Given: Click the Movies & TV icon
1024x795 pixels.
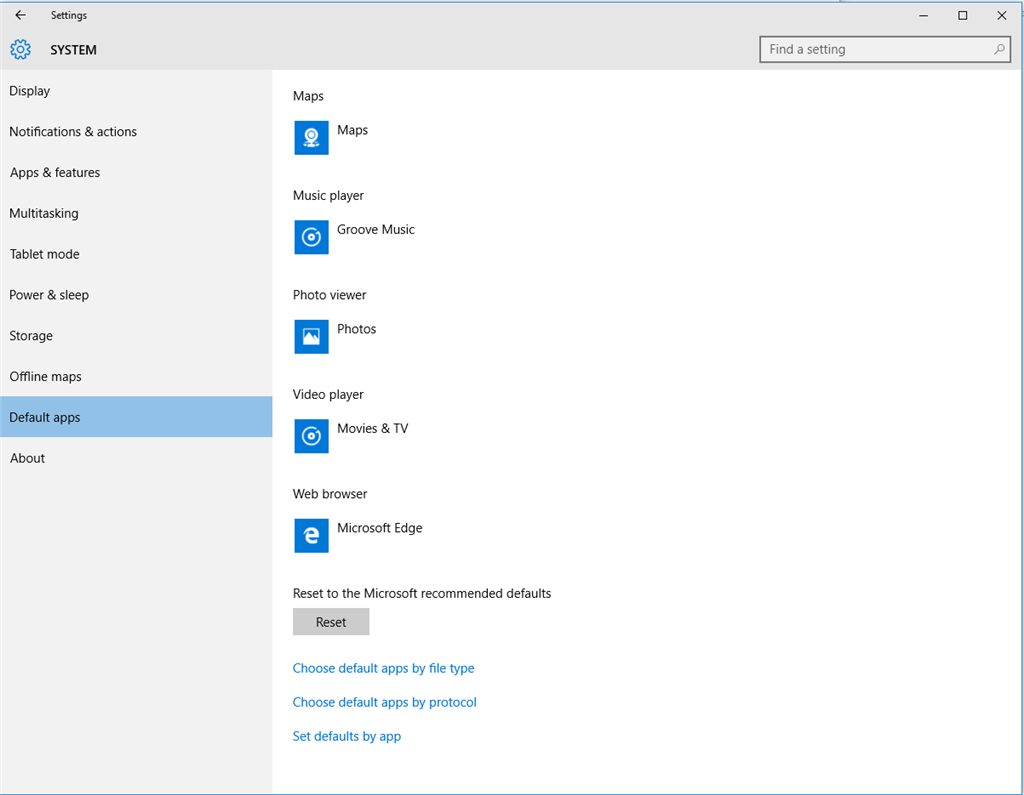Looking at the screenshot, I should [311, 436].
